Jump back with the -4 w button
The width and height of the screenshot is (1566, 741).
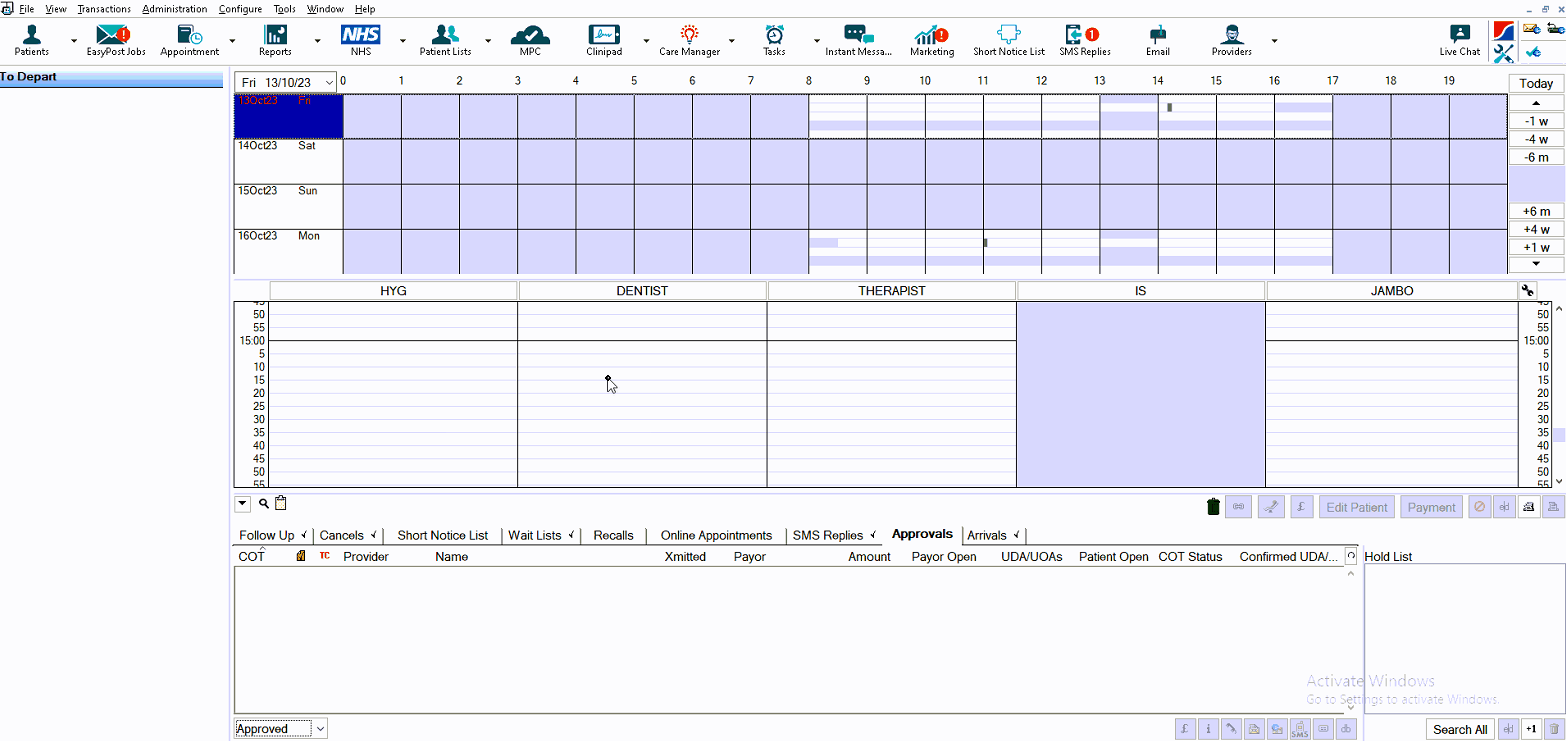click(1536, 139)
